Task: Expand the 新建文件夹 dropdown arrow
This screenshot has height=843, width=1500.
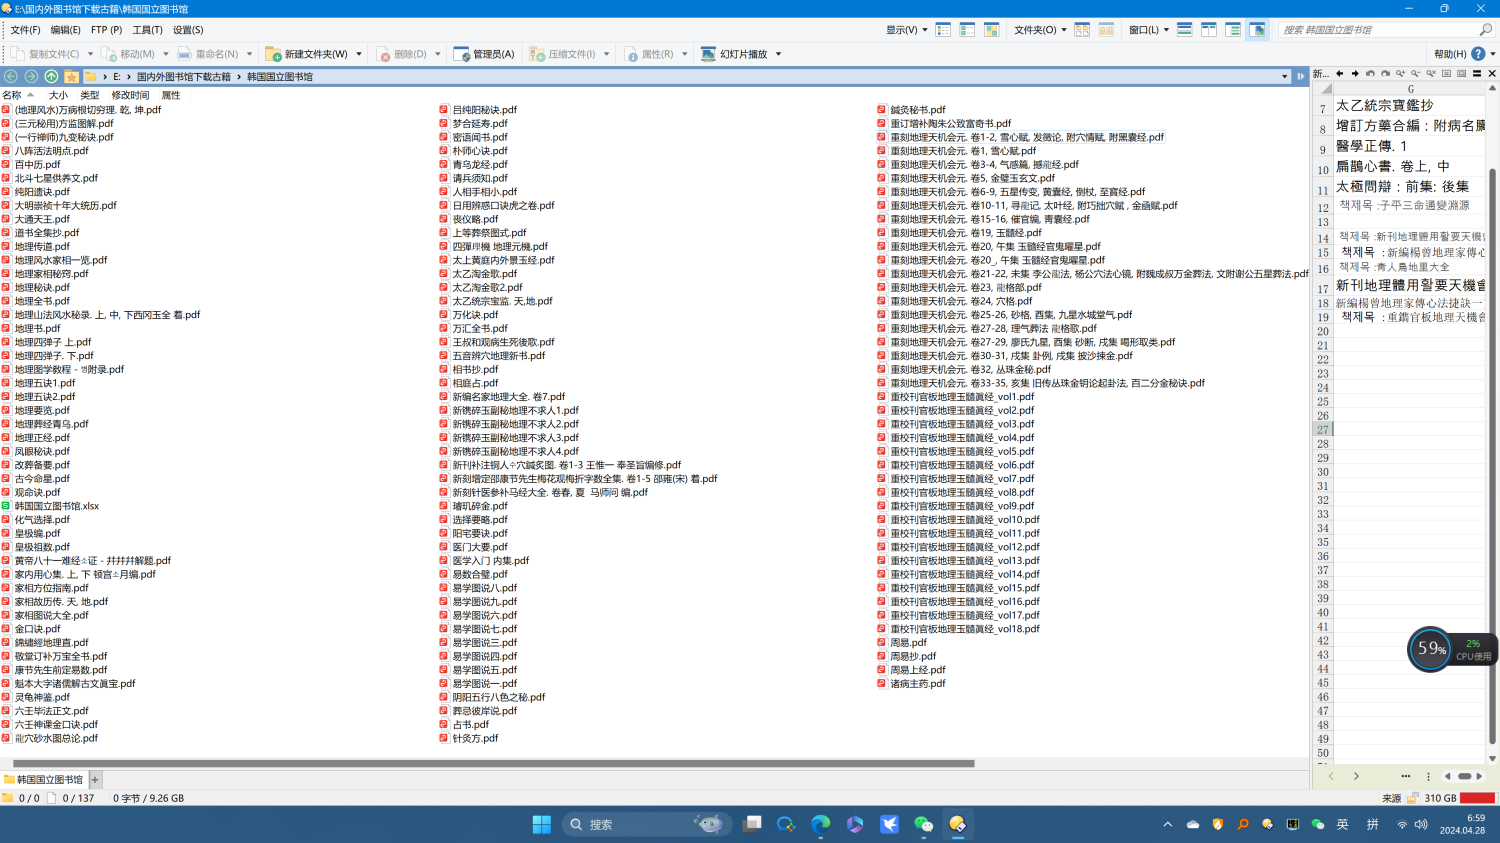Action: (x=359, y=54)
